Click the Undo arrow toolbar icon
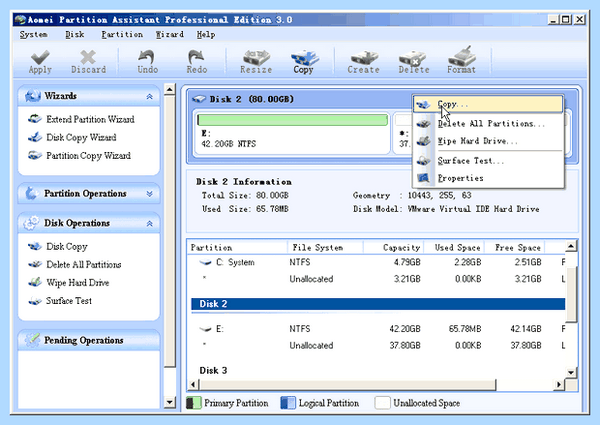Screen dimensions: 600x425 pyautogui.click(x=147, y=57)
